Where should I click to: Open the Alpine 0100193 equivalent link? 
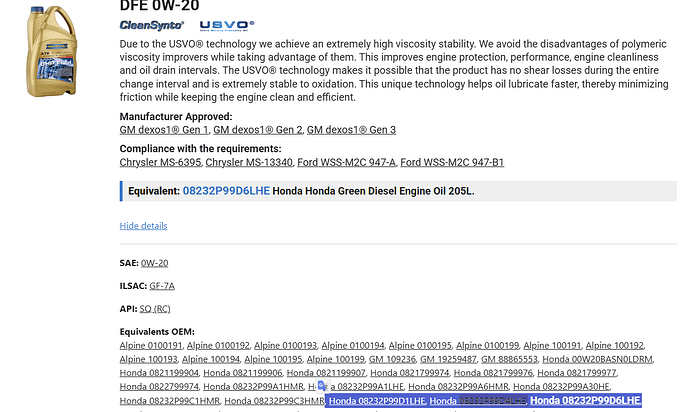(286, 346)
